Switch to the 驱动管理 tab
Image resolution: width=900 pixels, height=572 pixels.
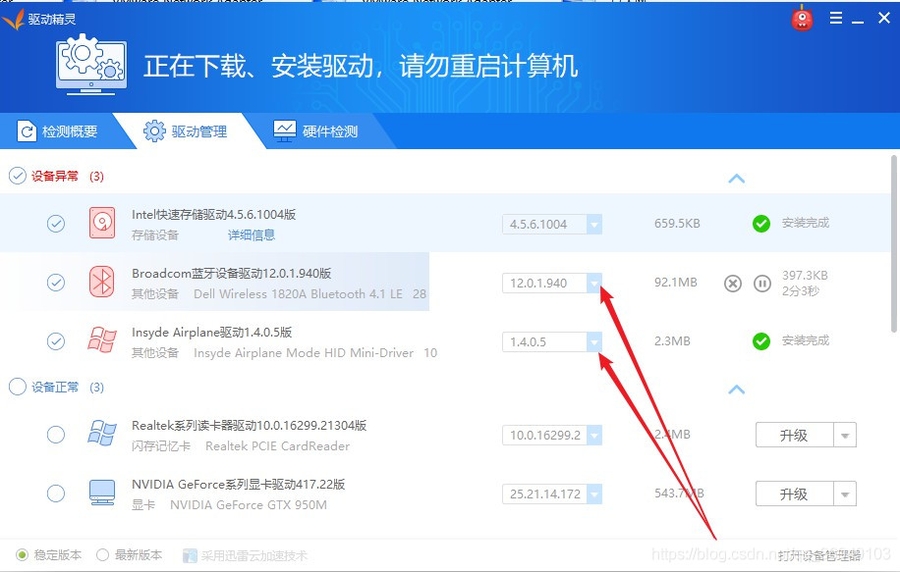click(x=185, y=131)
